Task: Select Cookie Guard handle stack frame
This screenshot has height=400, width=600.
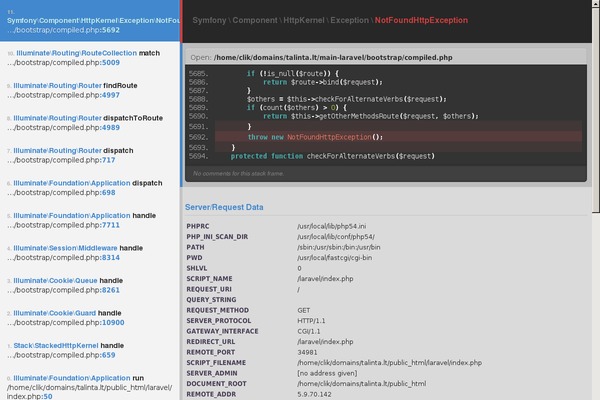Action: click(90, 318)
